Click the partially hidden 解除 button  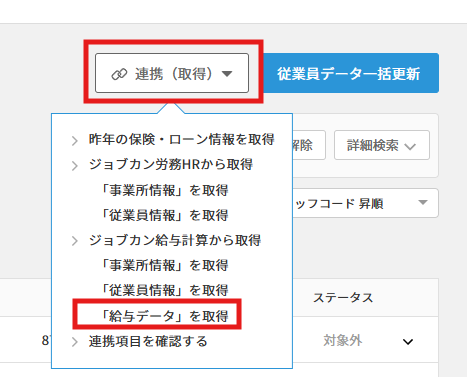[309, 145]
